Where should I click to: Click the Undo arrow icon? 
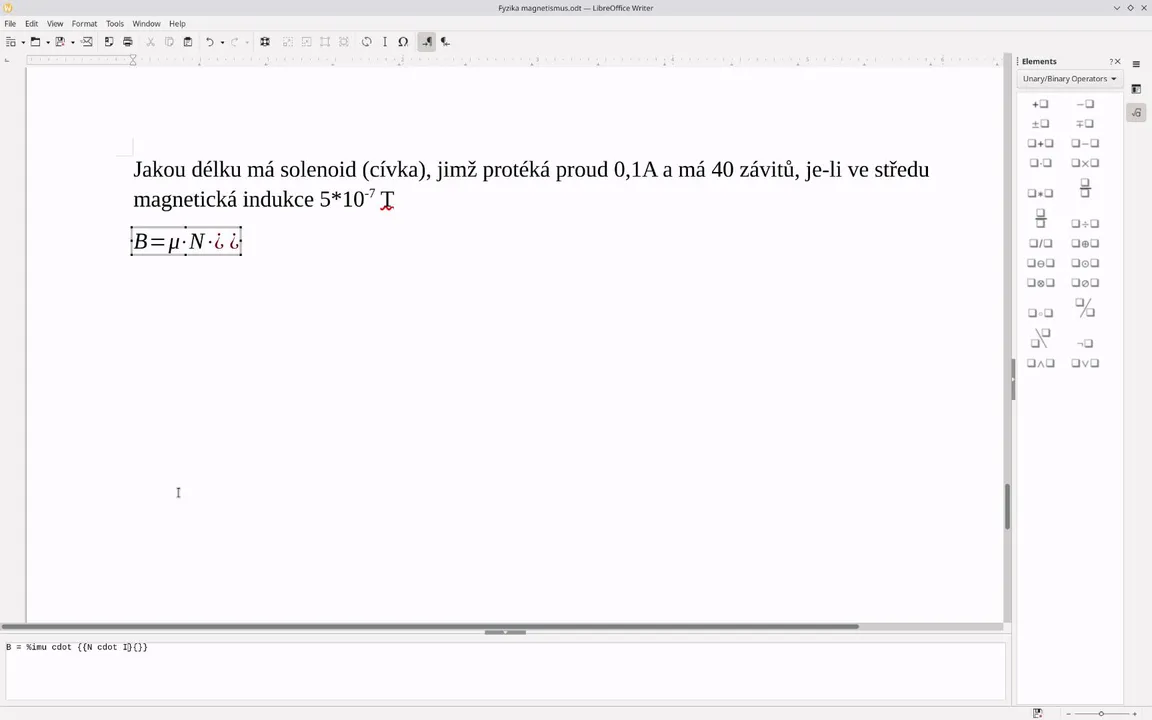[210, 42]
